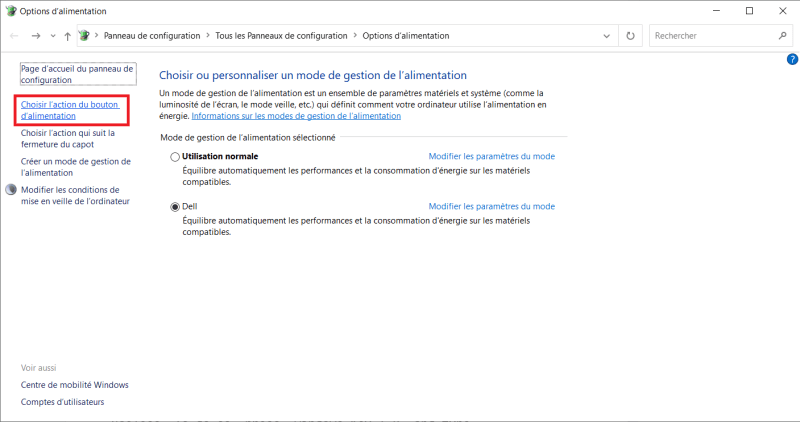Click the Forward navigation arrow

[36, 36]
